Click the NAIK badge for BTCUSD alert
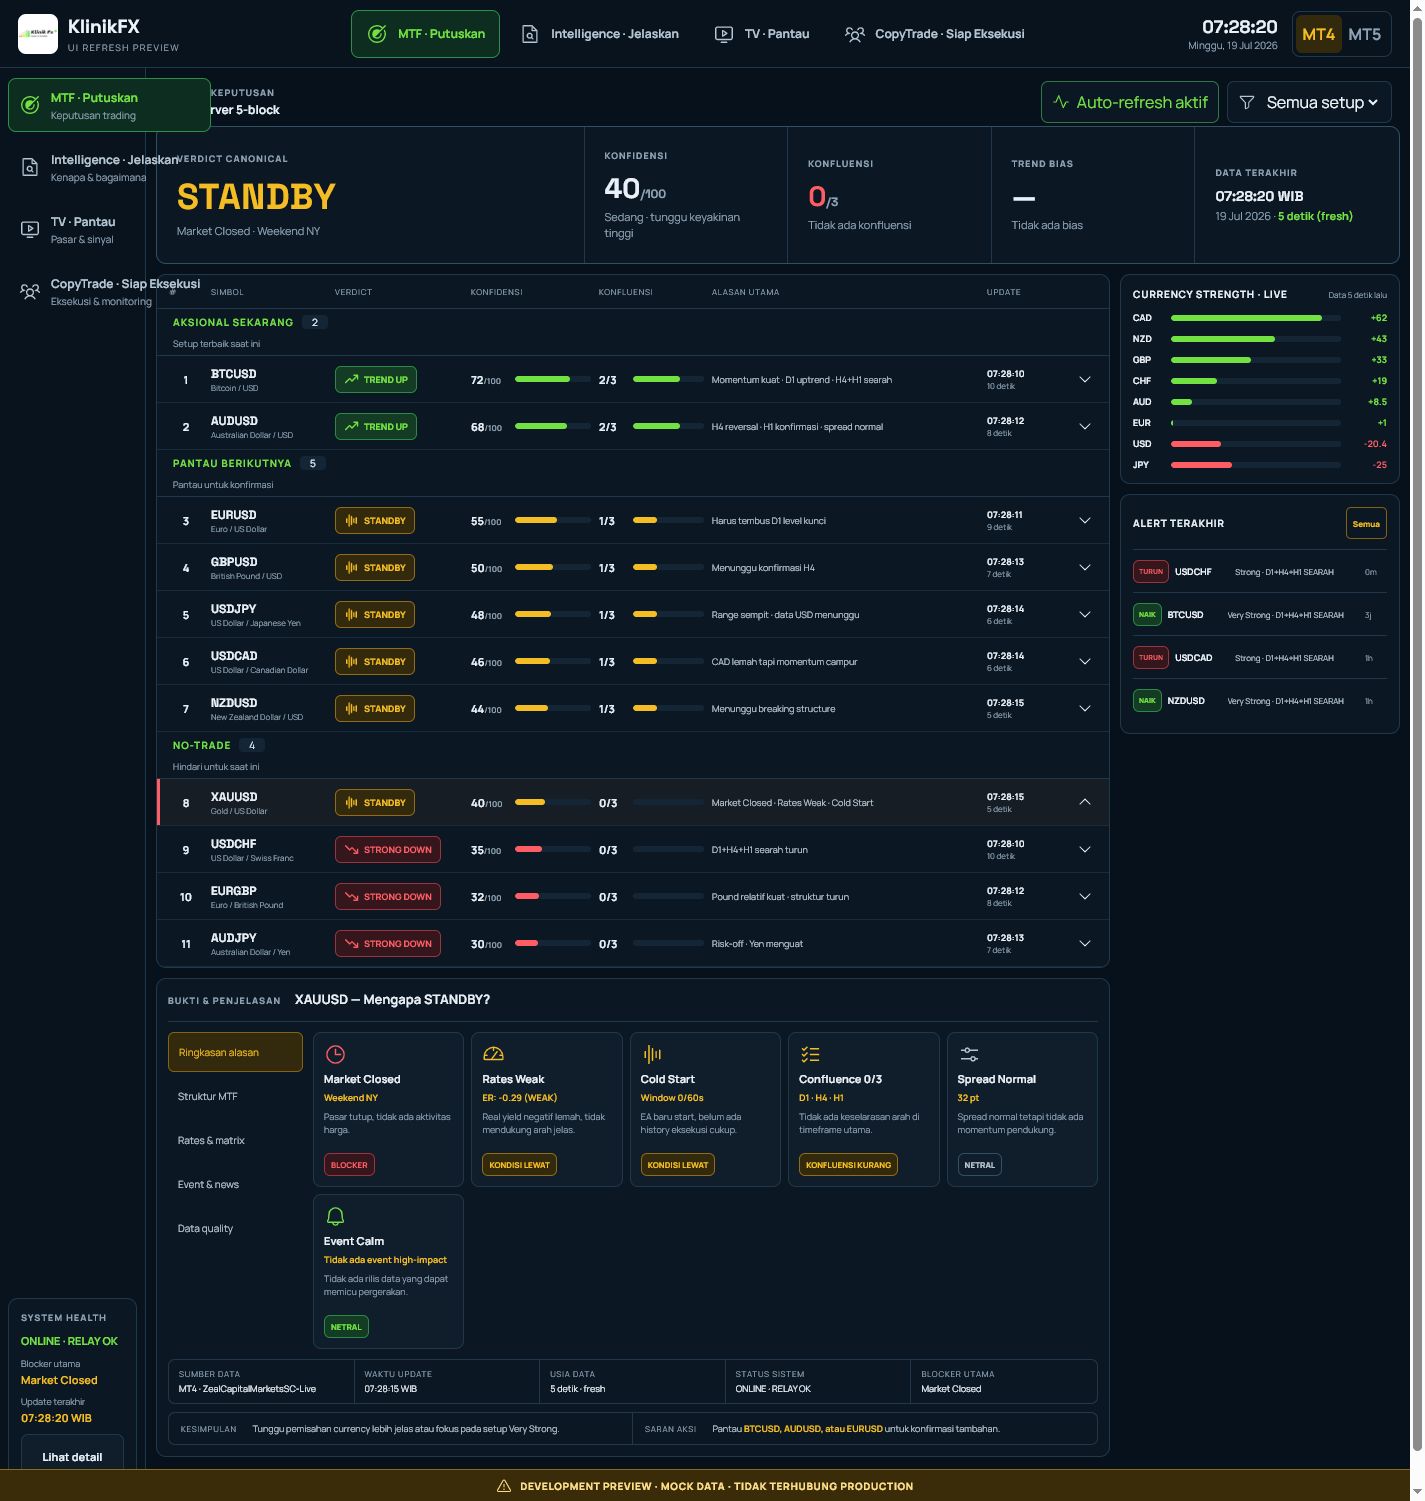The height and width of the screenshot is (1501, 1425). click(1147, 615)
